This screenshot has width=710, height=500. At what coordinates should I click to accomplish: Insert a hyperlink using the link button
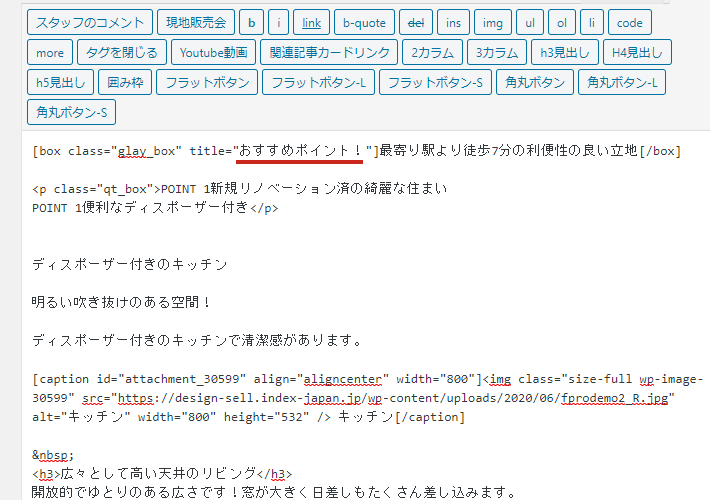tap(312, 22)
